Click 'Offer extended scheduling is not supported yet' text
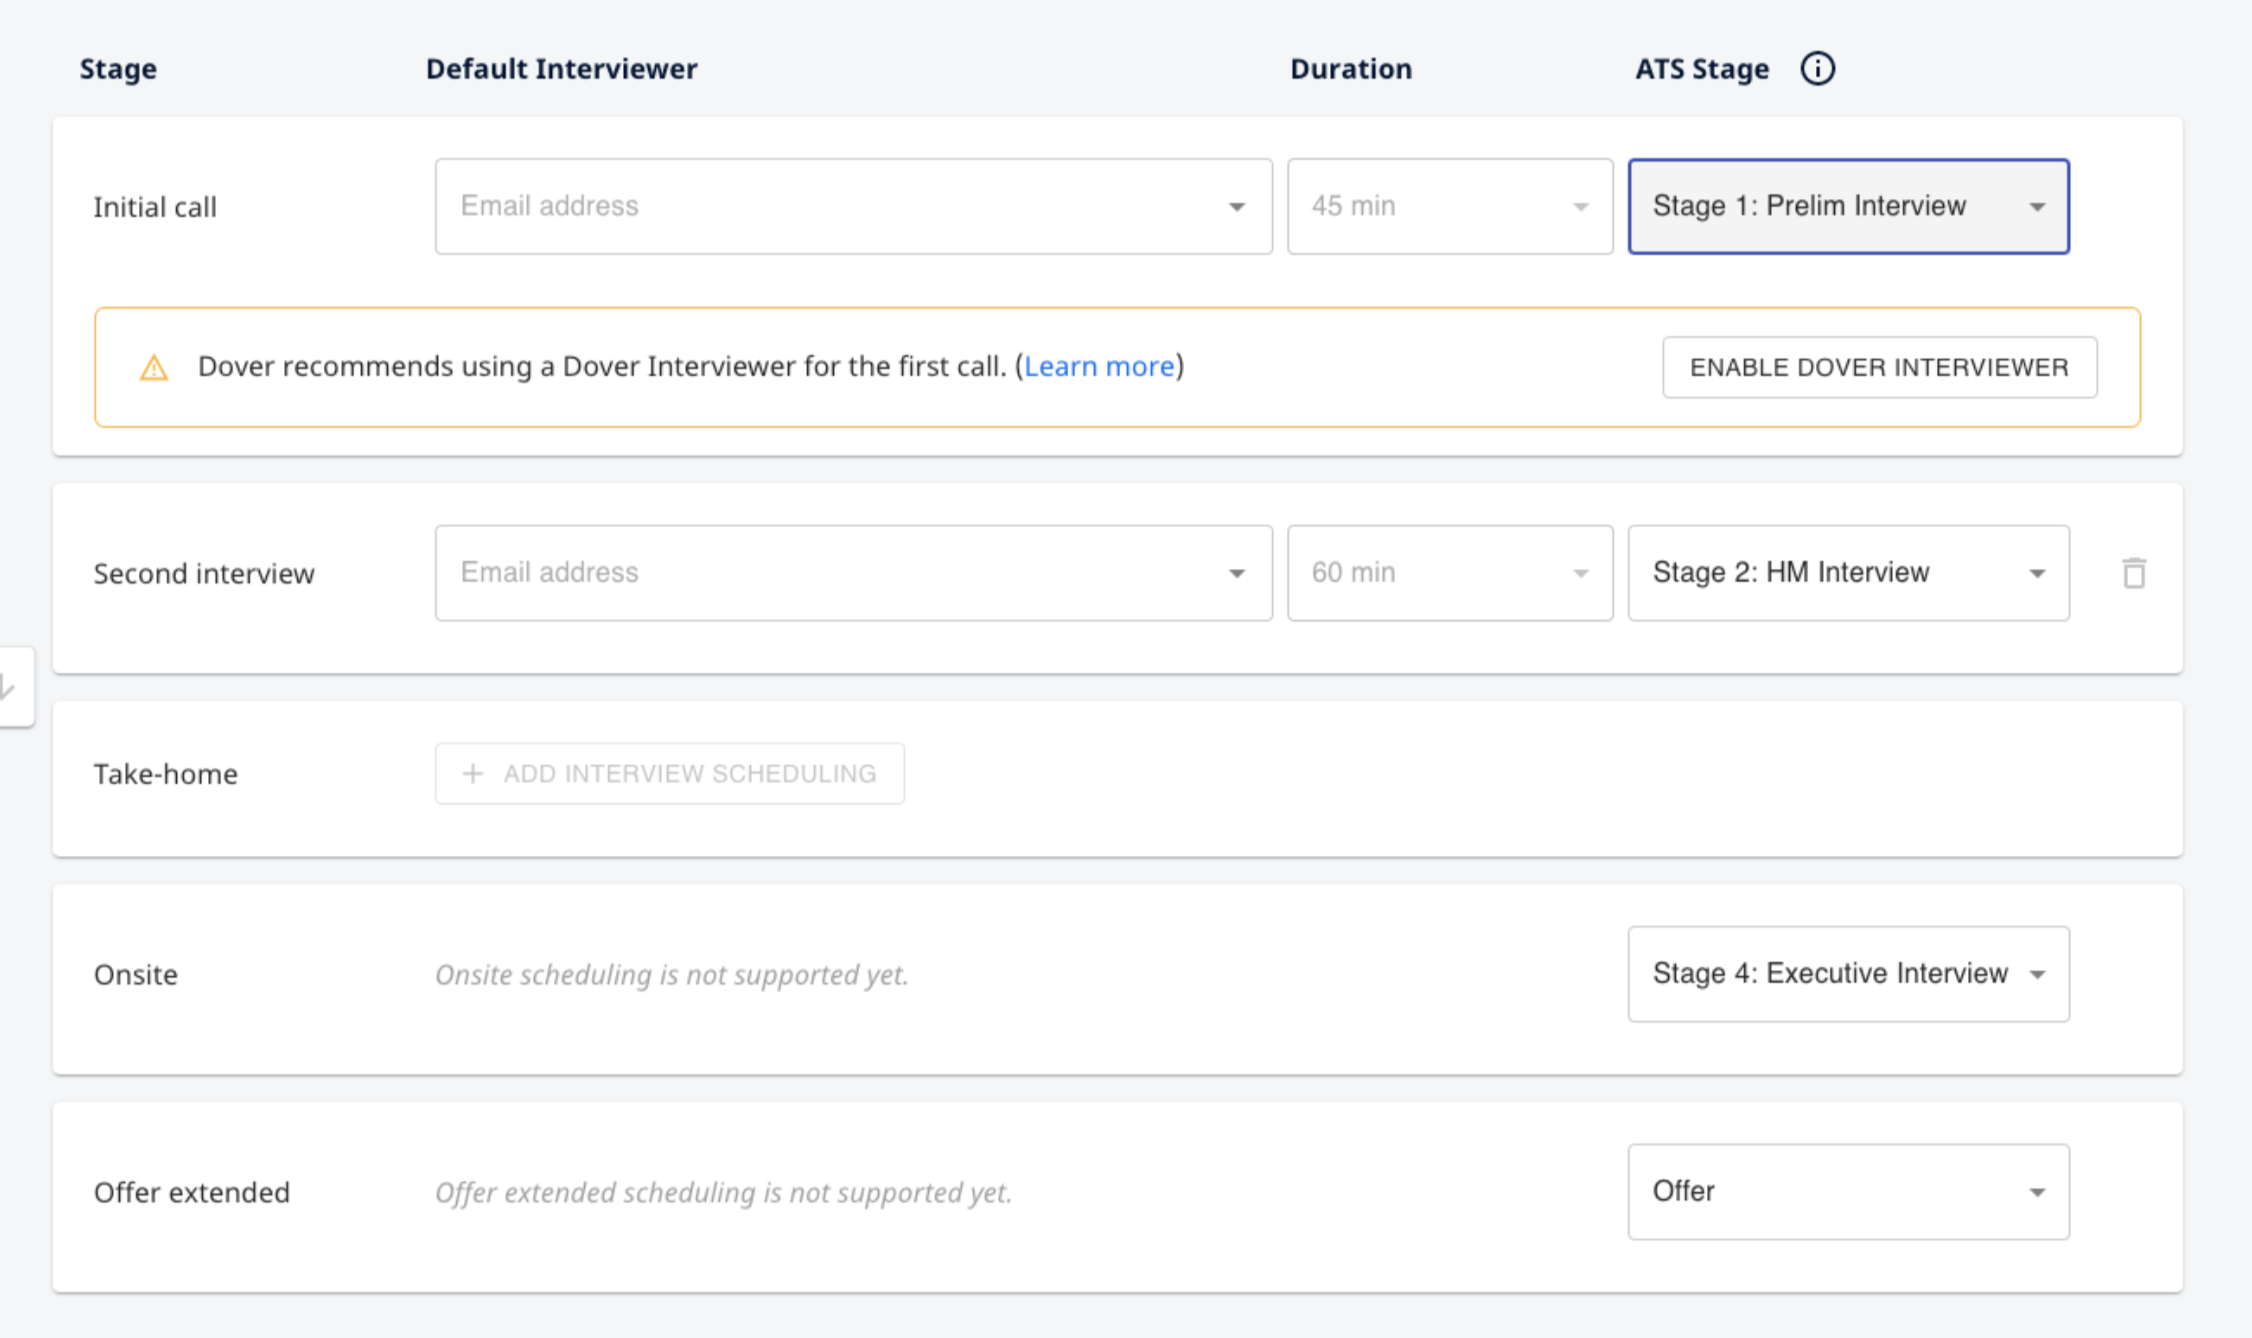The width and height of the screenshot is (2252, 1338). click(x=723, y=1193)
